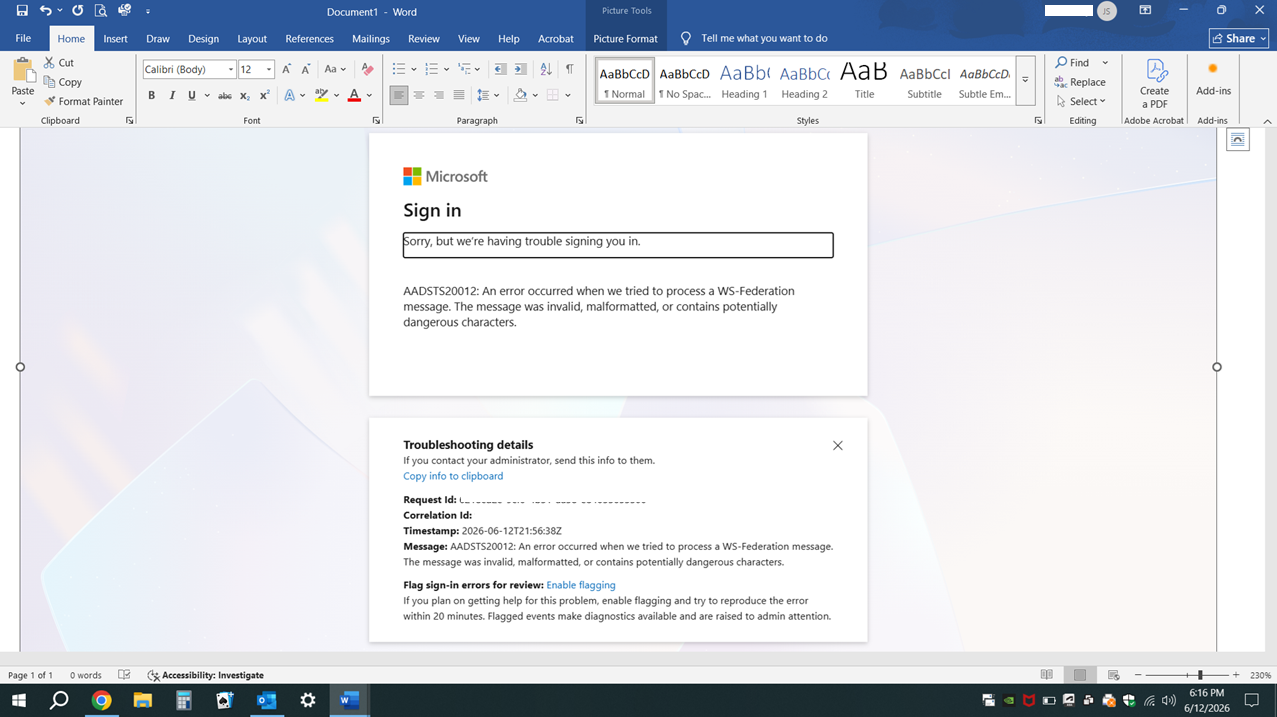
Task: Cut the selected content
Action: point(59,63)
